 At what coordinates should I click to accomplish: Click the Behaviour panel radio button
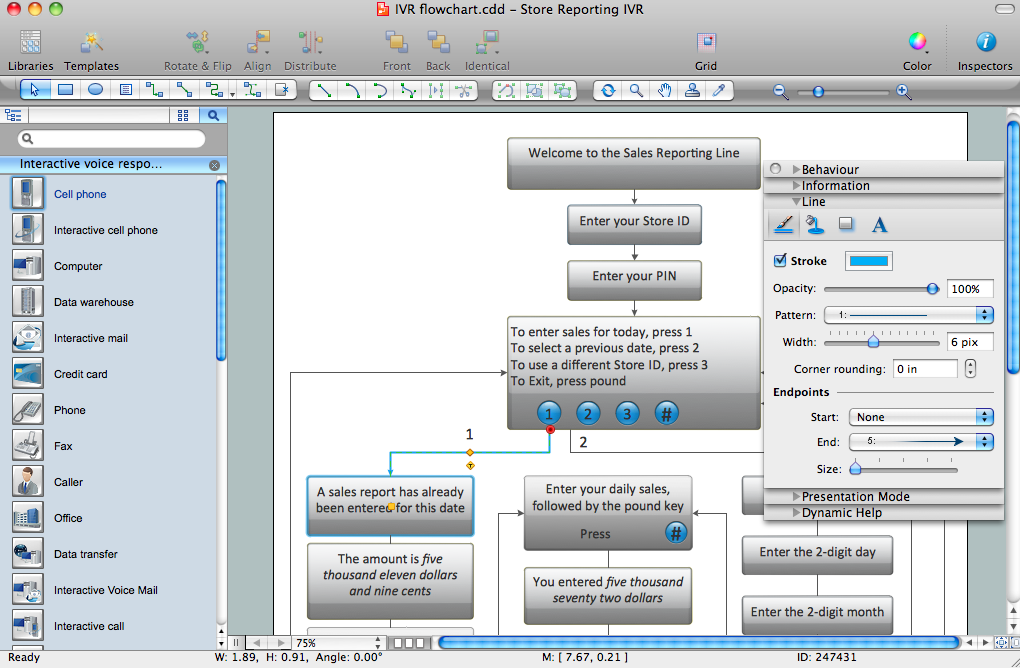775,169
